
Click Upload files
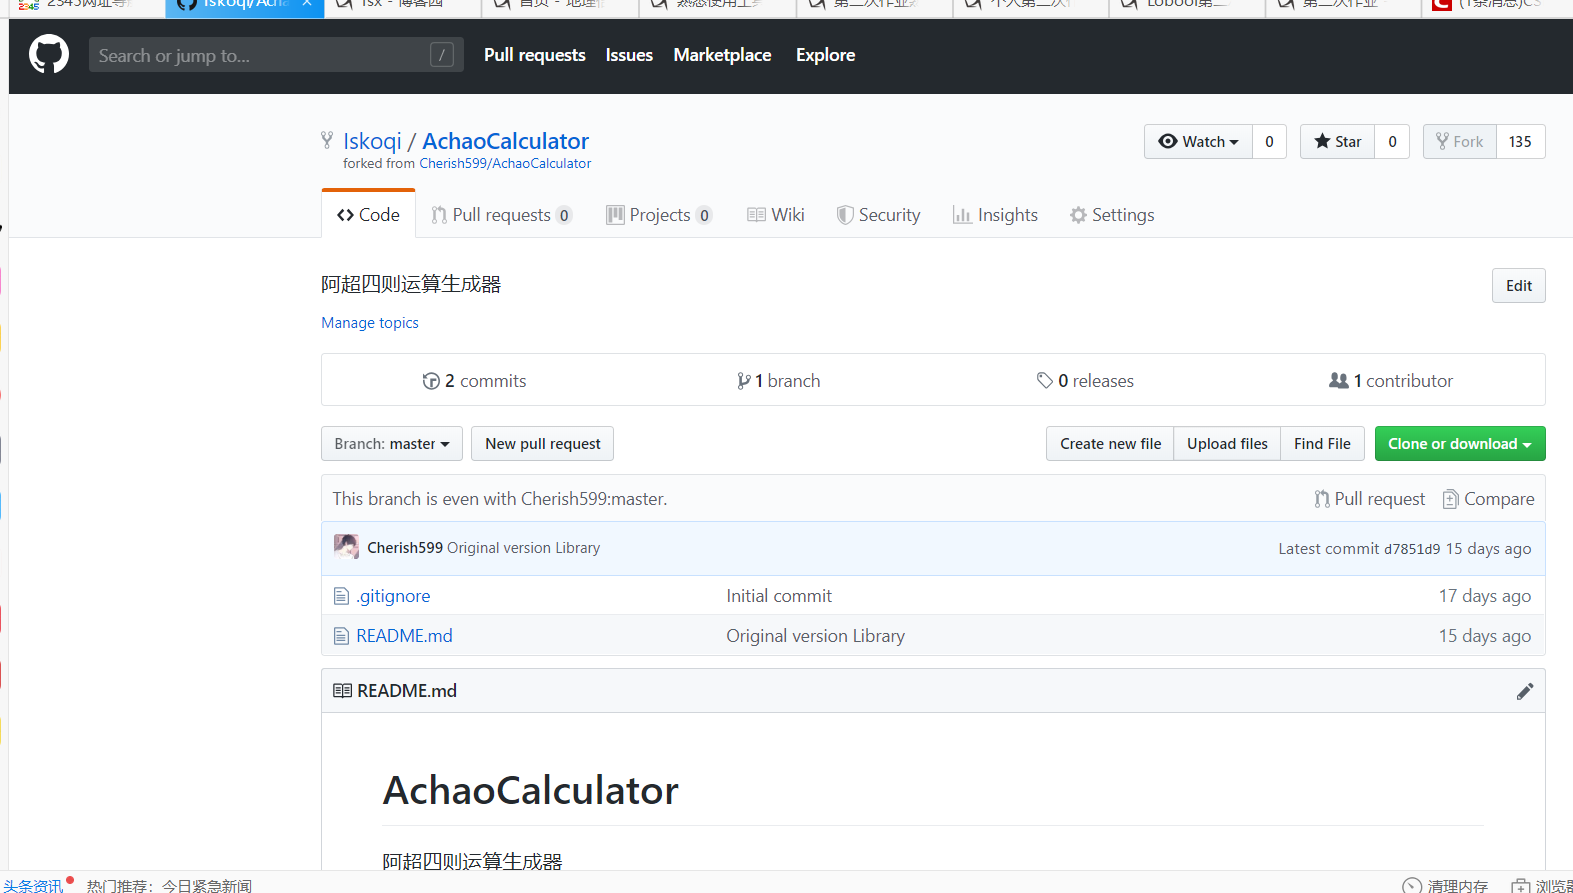(1227, 444)
